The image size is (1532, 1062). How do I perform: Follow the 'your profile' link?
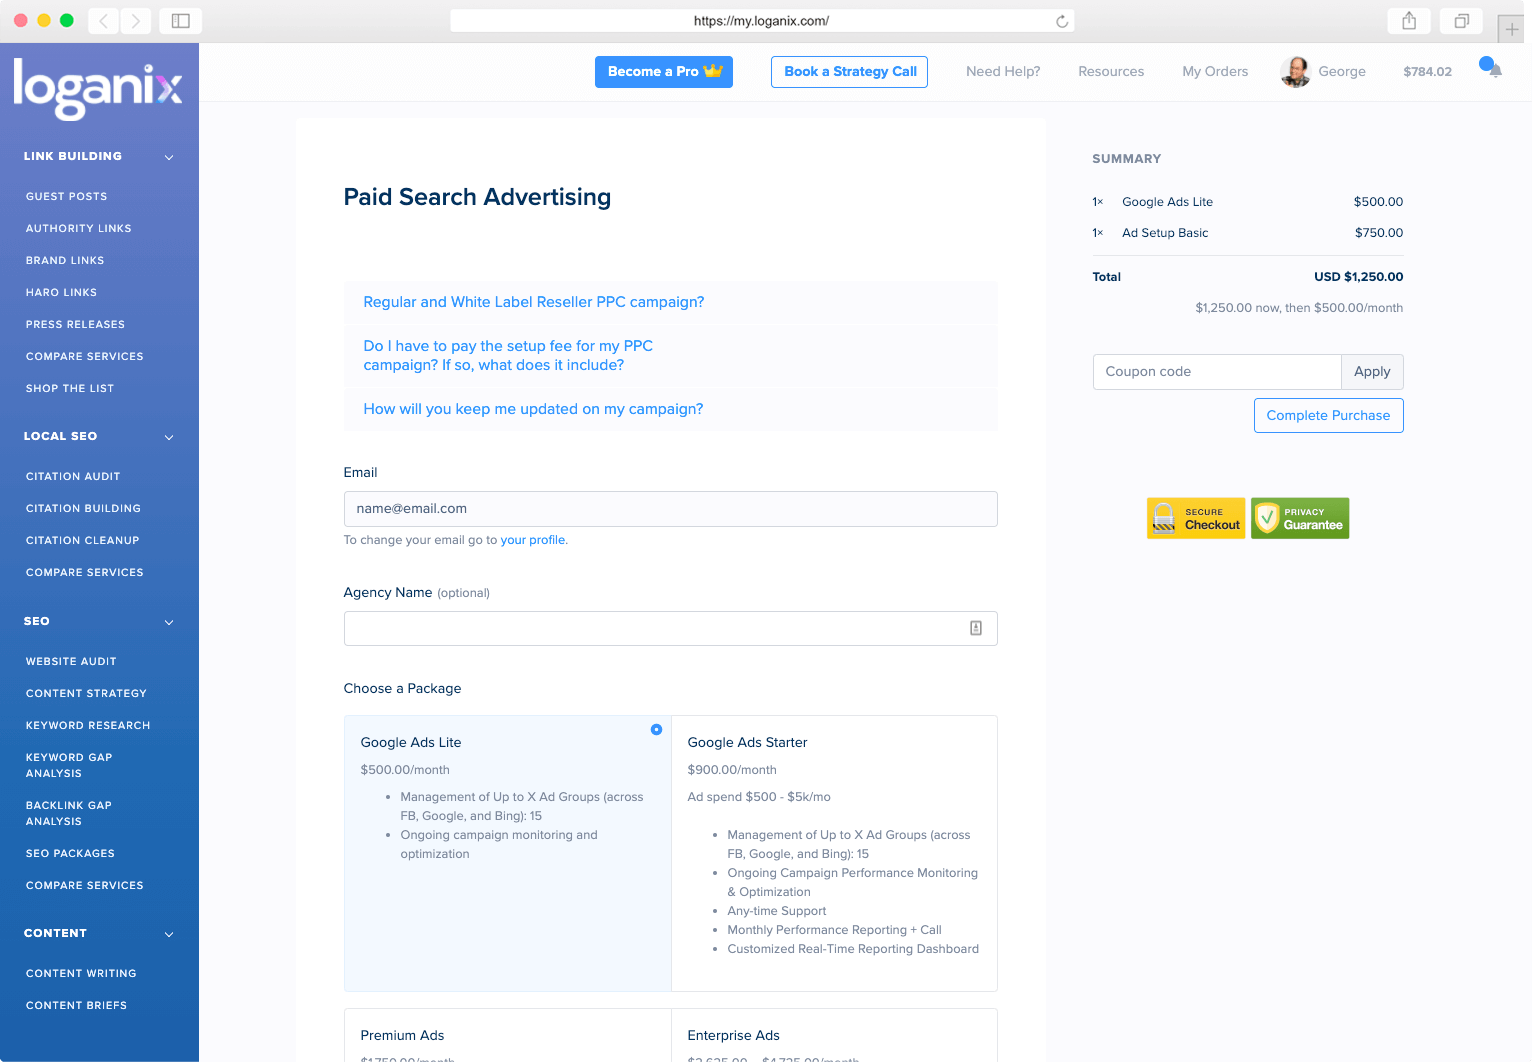tap(533, 540)
